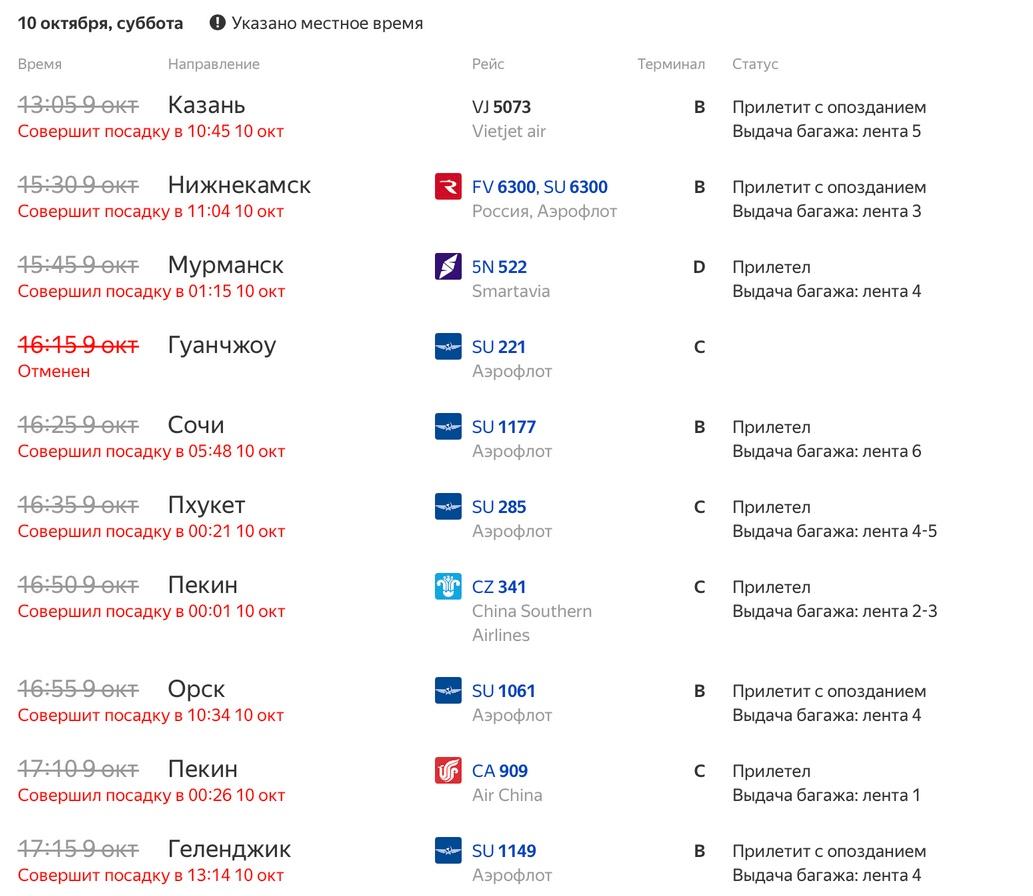The image size is (1033, 896).
Task: Open flight CZ 341 link
Action: [499, 587]
